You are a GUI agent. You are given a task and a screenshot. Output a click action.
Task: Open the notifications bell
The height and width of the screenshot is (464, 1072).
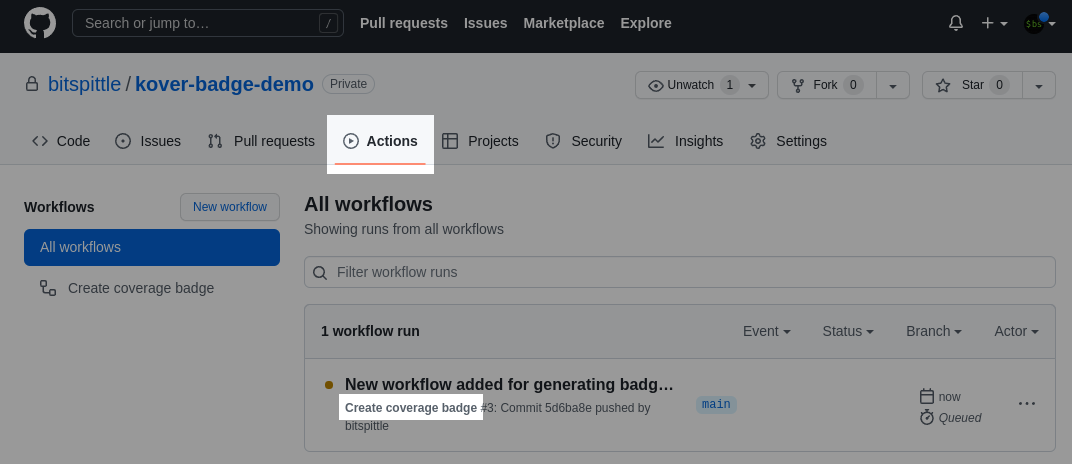tap(956, 23)
